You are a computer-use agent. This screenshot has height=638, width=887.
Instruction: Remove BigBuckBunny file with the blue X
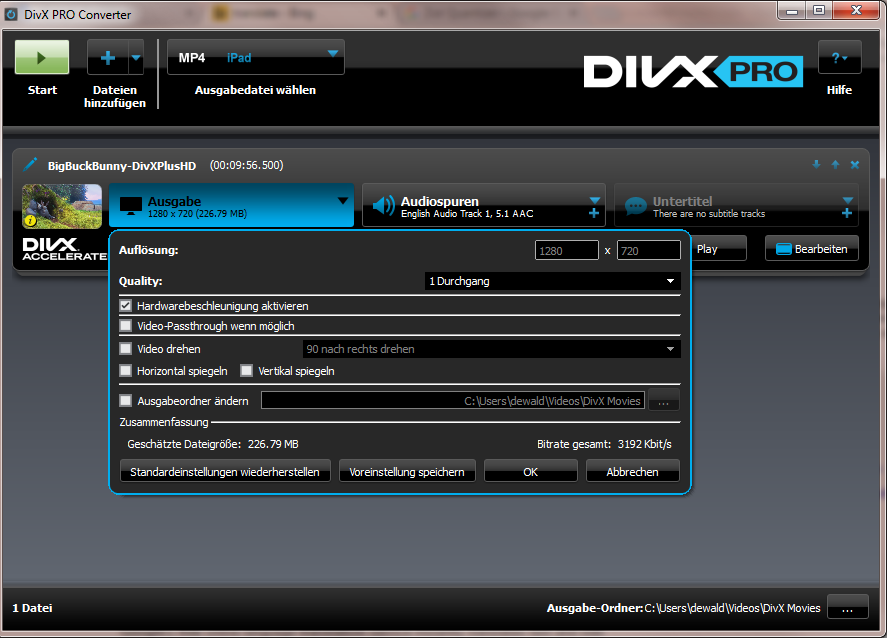coord(855,165)
